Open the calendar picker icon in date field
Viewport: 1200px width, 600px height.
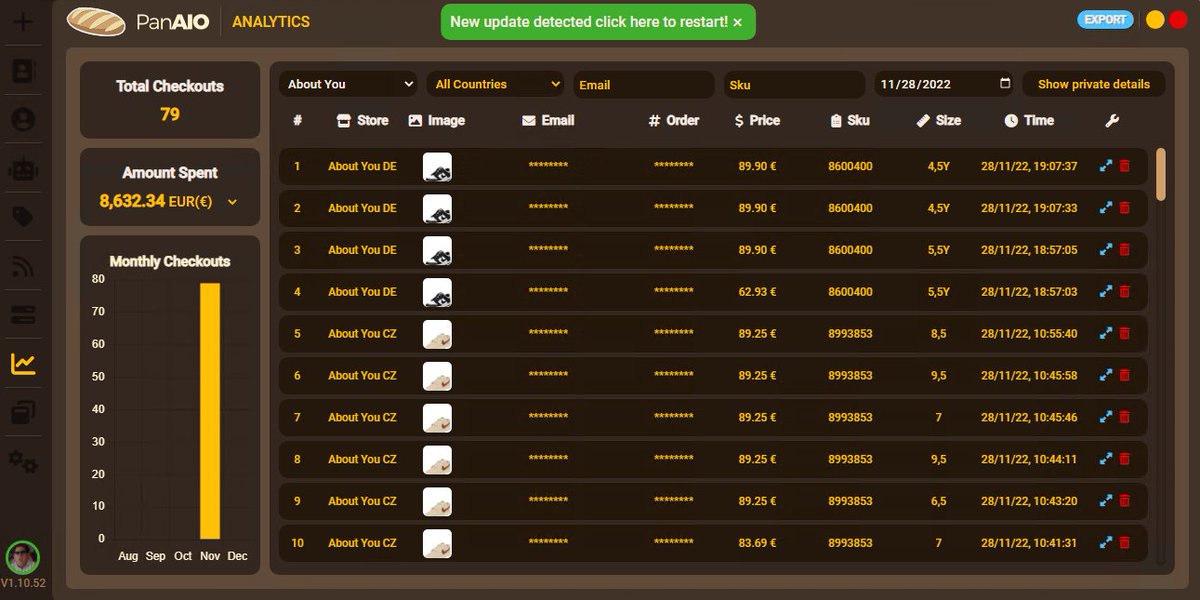click(1005, 84)
